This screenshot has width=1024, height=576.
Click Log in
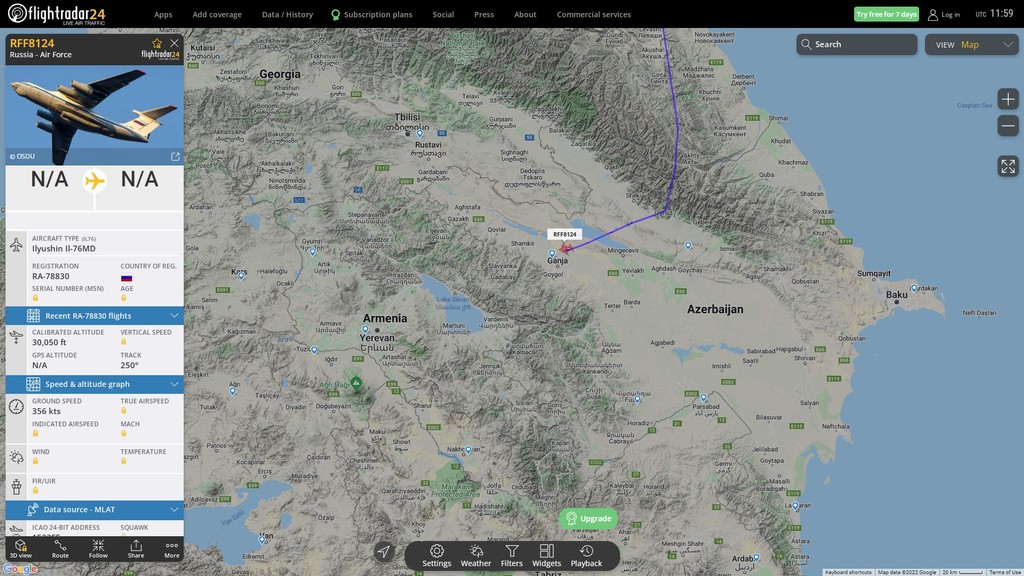(x=944, y=14)
